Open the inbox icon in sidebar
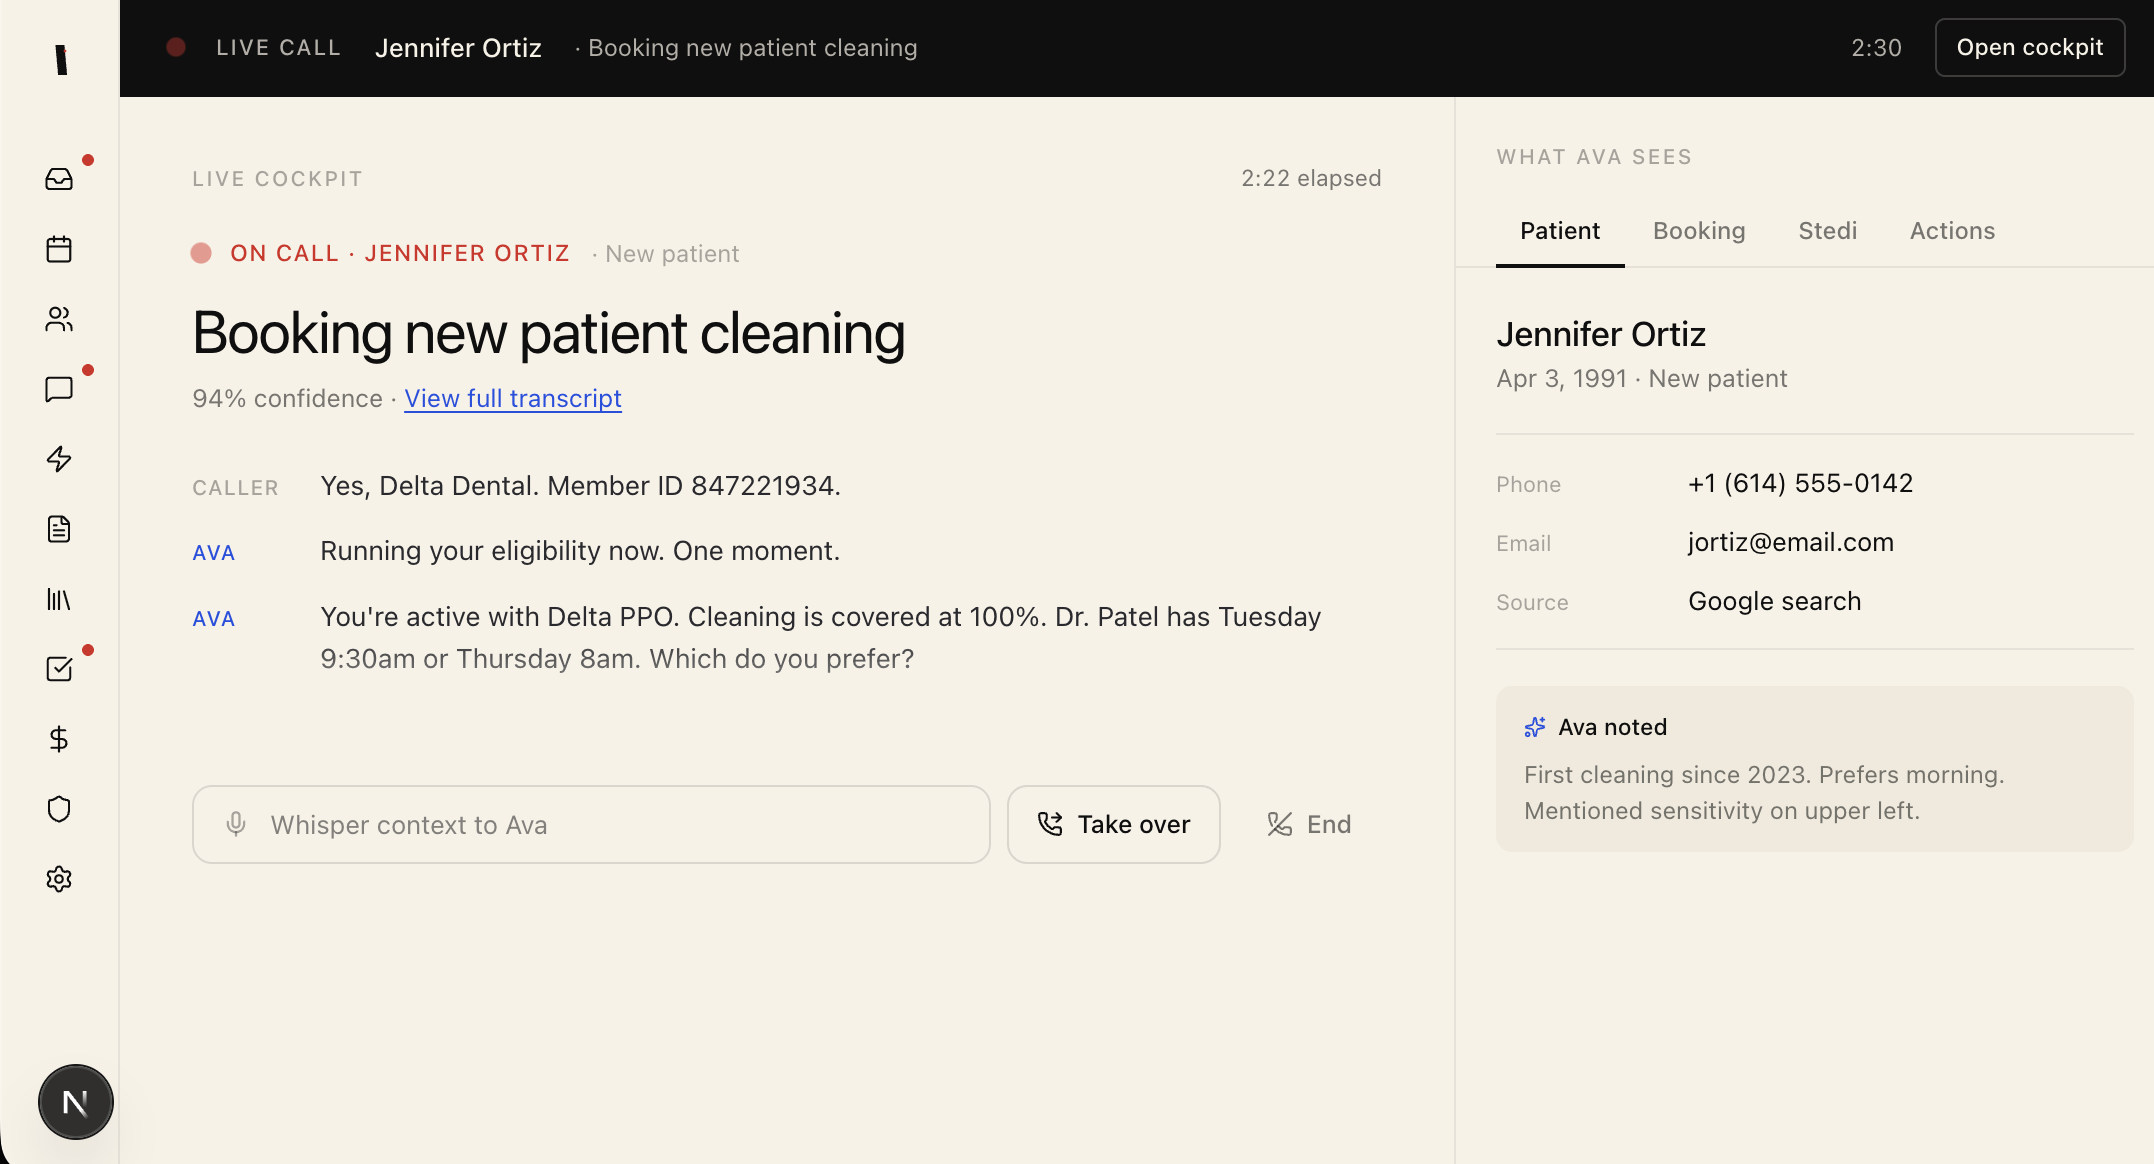Screen dimensions: 2154x1164 click(x=59, y=179)
